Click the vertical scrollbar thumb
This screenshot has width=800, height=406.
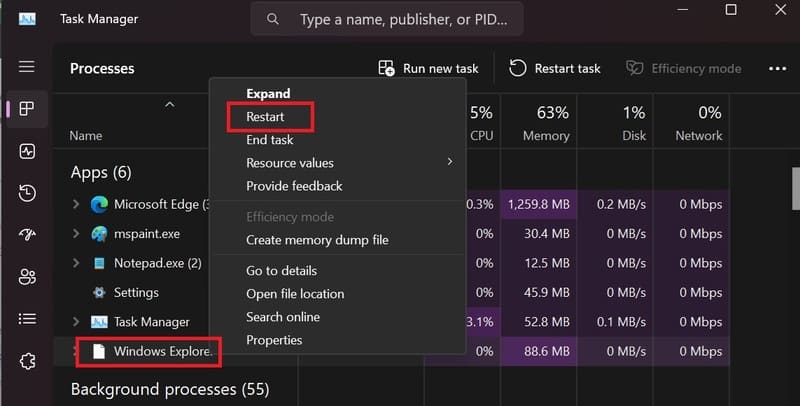coord(795,188)
